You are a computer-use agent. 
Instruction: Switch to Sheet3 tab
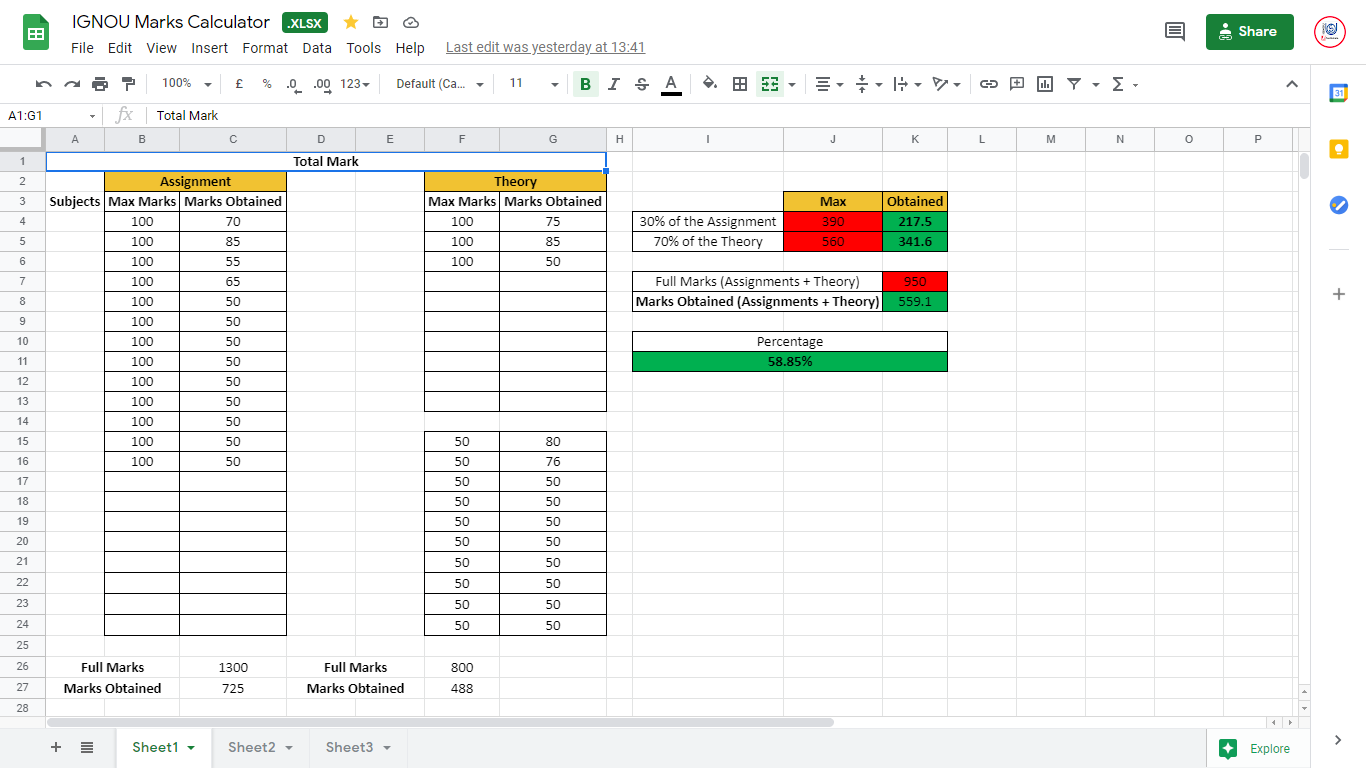pos(358,747)
